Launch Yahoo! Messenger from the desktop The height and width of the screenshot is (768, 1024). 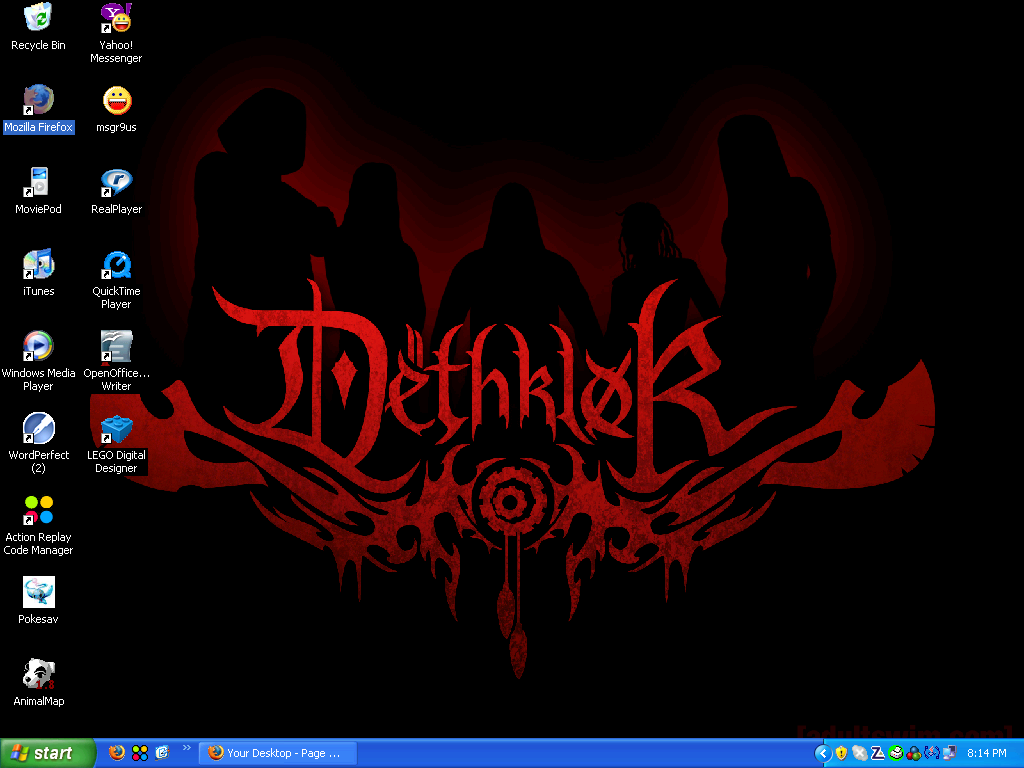point(115,20)
